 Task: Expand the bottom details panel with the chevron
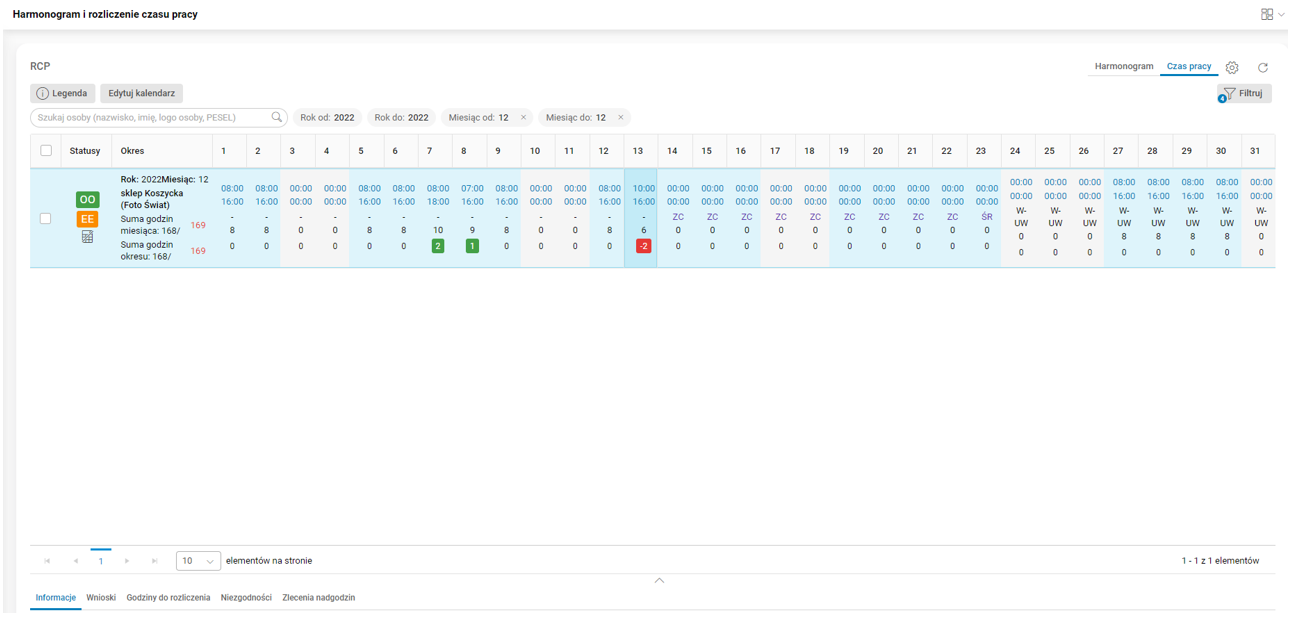[x=659, y=580]
